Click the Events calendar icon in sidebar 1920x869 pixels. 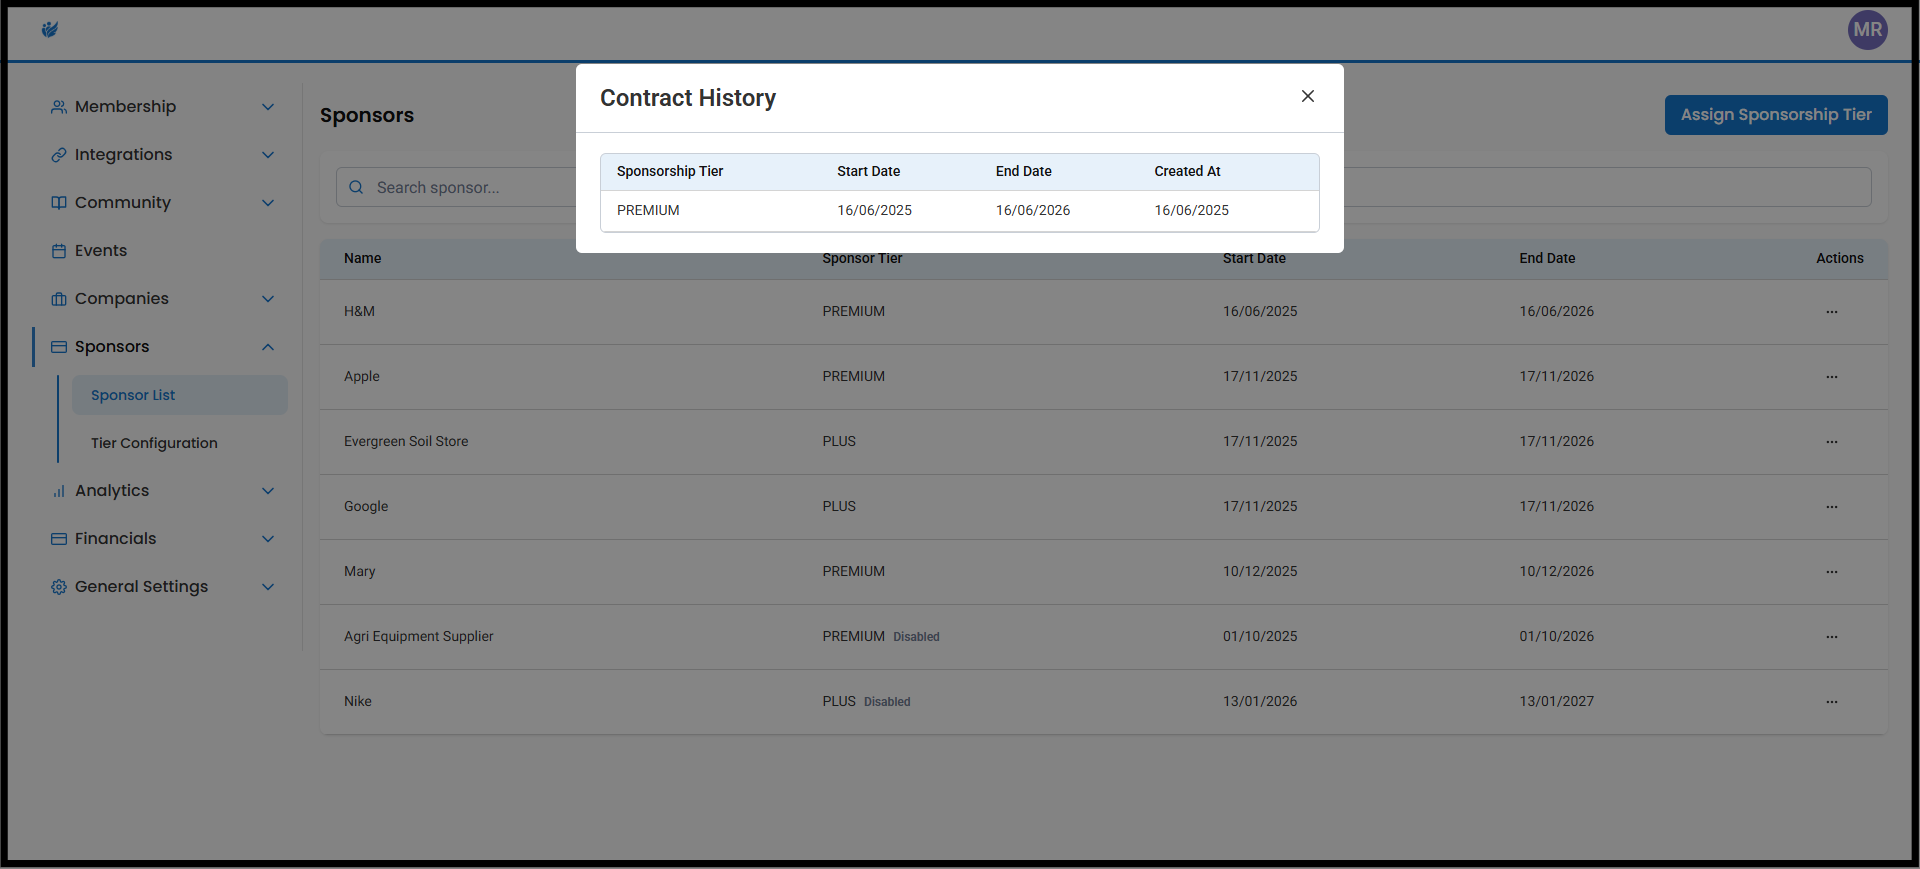click(x=59, y=251)
